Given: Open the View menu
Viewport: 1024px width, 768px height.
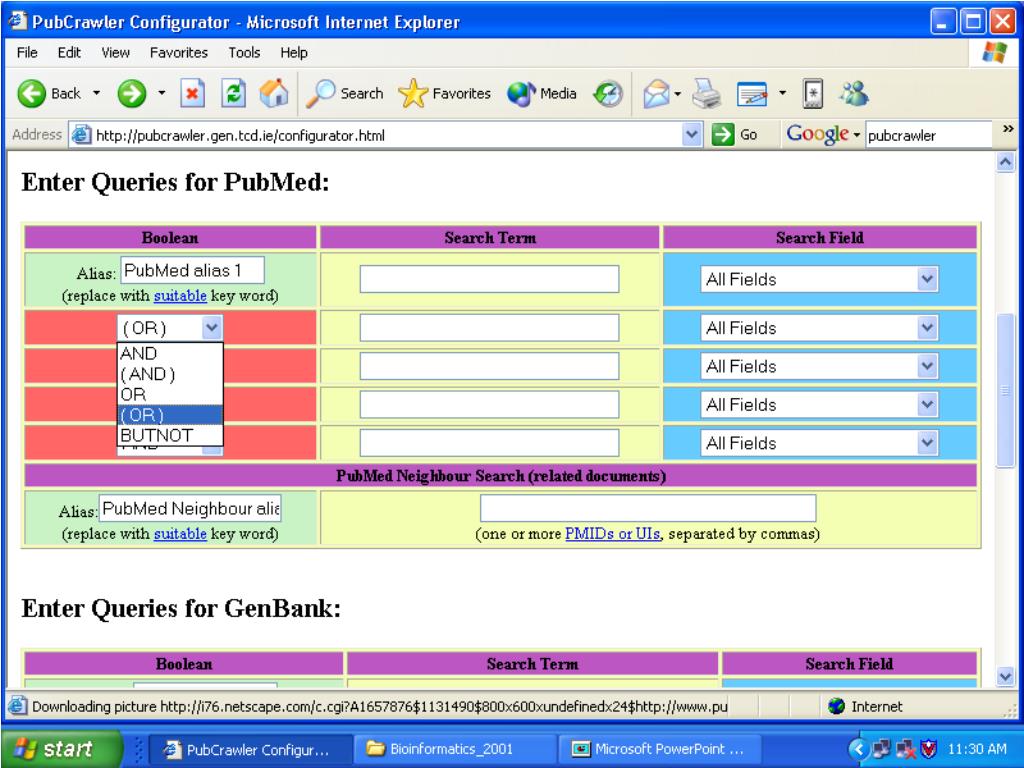Looking at the screenshot, I should (x=115, y=53).
